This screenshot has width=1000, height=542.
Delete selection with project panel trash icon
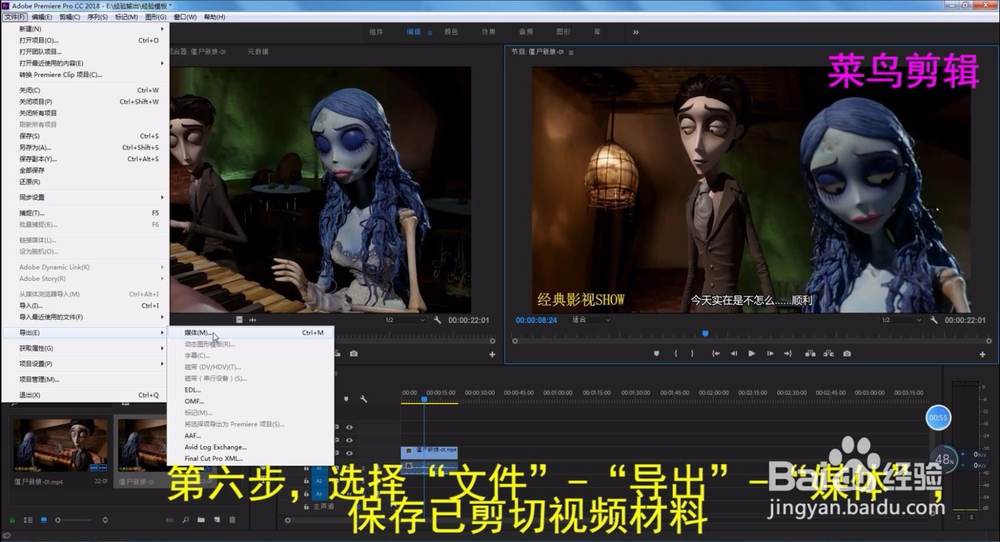[x=232, y=520]
